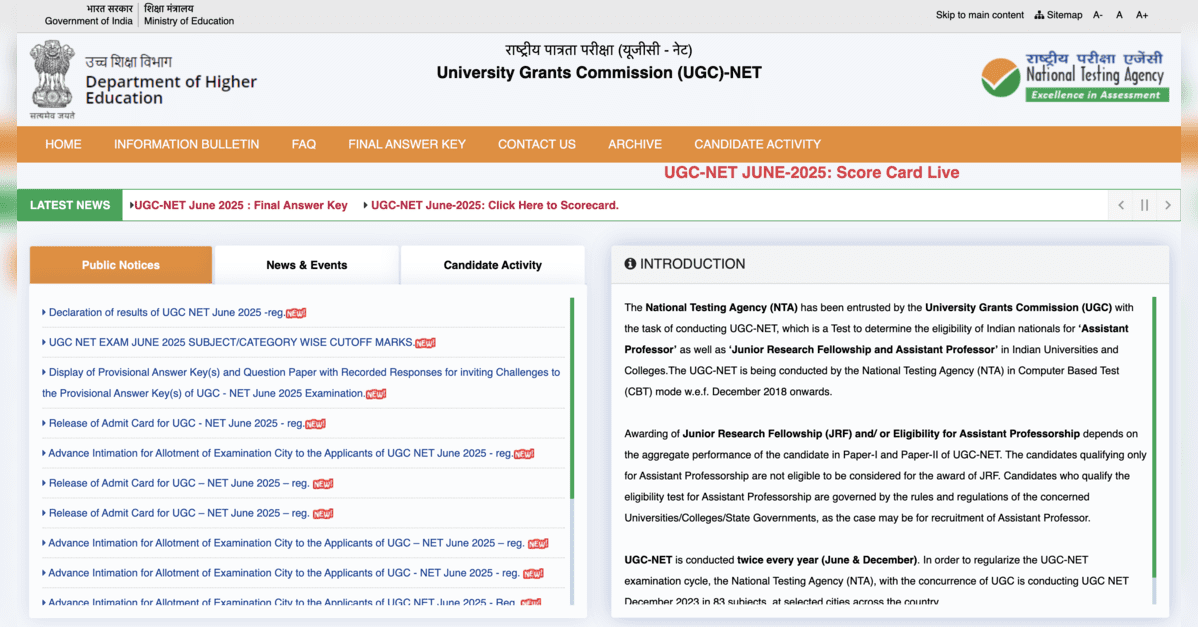Click Skip to main content link
This screenshot has height=627, width=1198.
[979, 15]
